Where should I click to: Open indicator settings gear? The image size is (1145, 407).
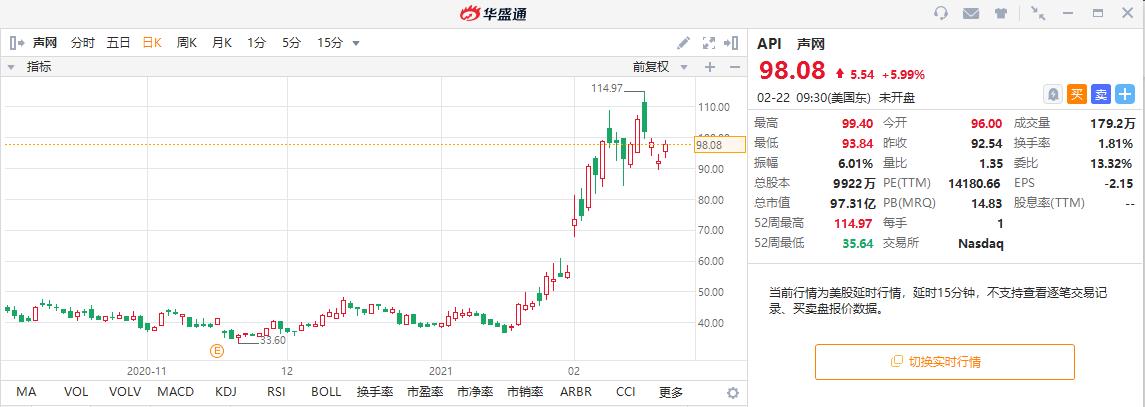[732, 393]
